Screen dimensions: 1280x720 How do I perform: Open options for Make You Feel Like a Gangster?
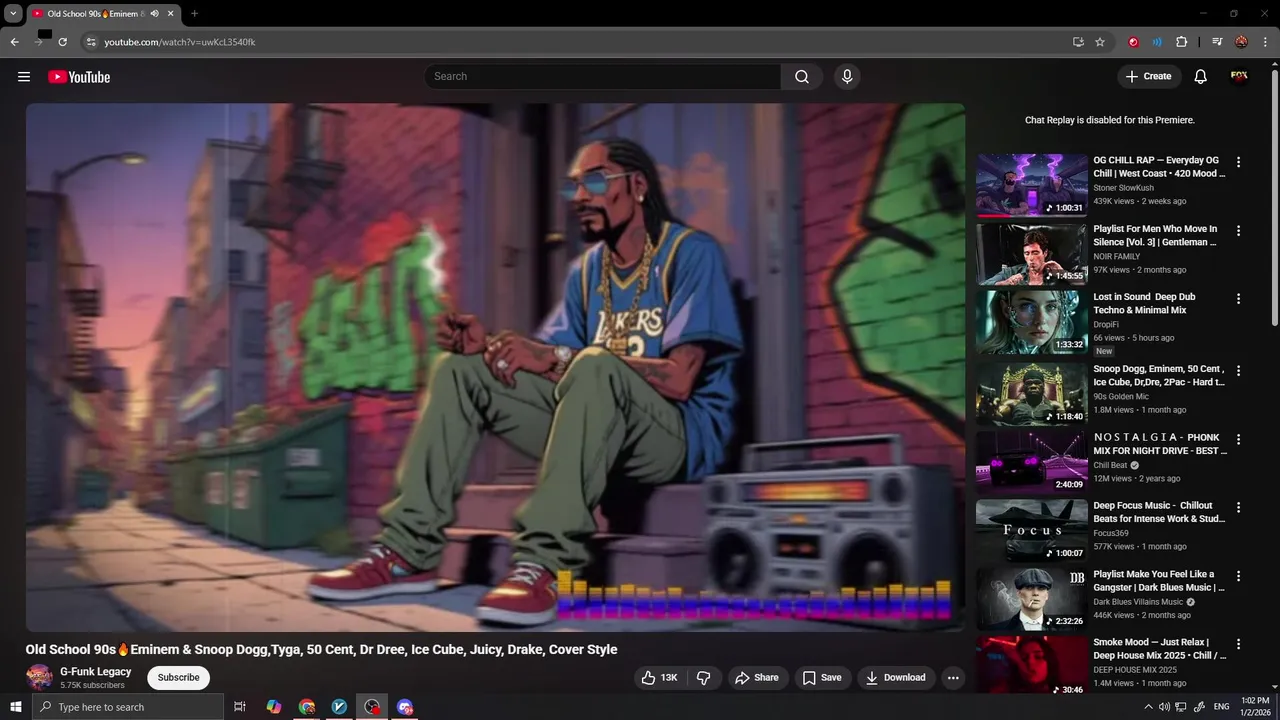tap(1238, 577)
